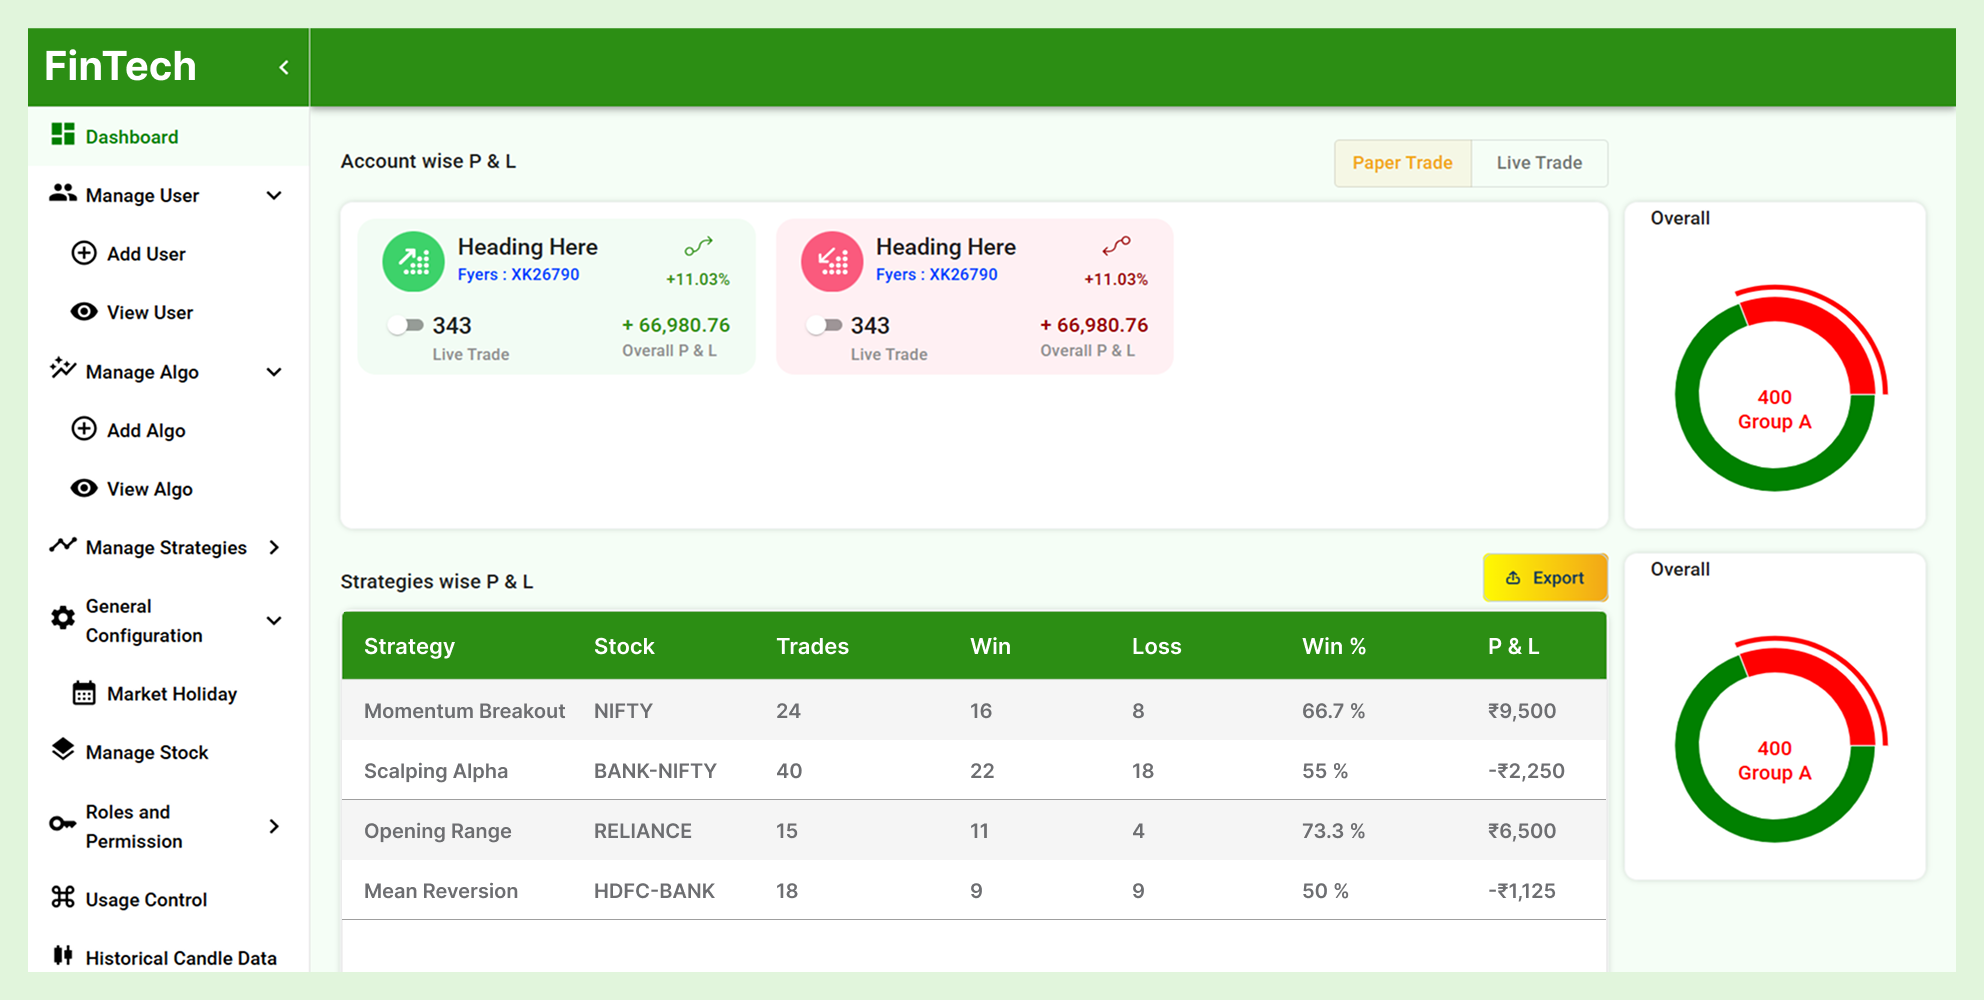Click the Roles and Permission key icon
The image size is (1984, 1000).
pos(61,825)
